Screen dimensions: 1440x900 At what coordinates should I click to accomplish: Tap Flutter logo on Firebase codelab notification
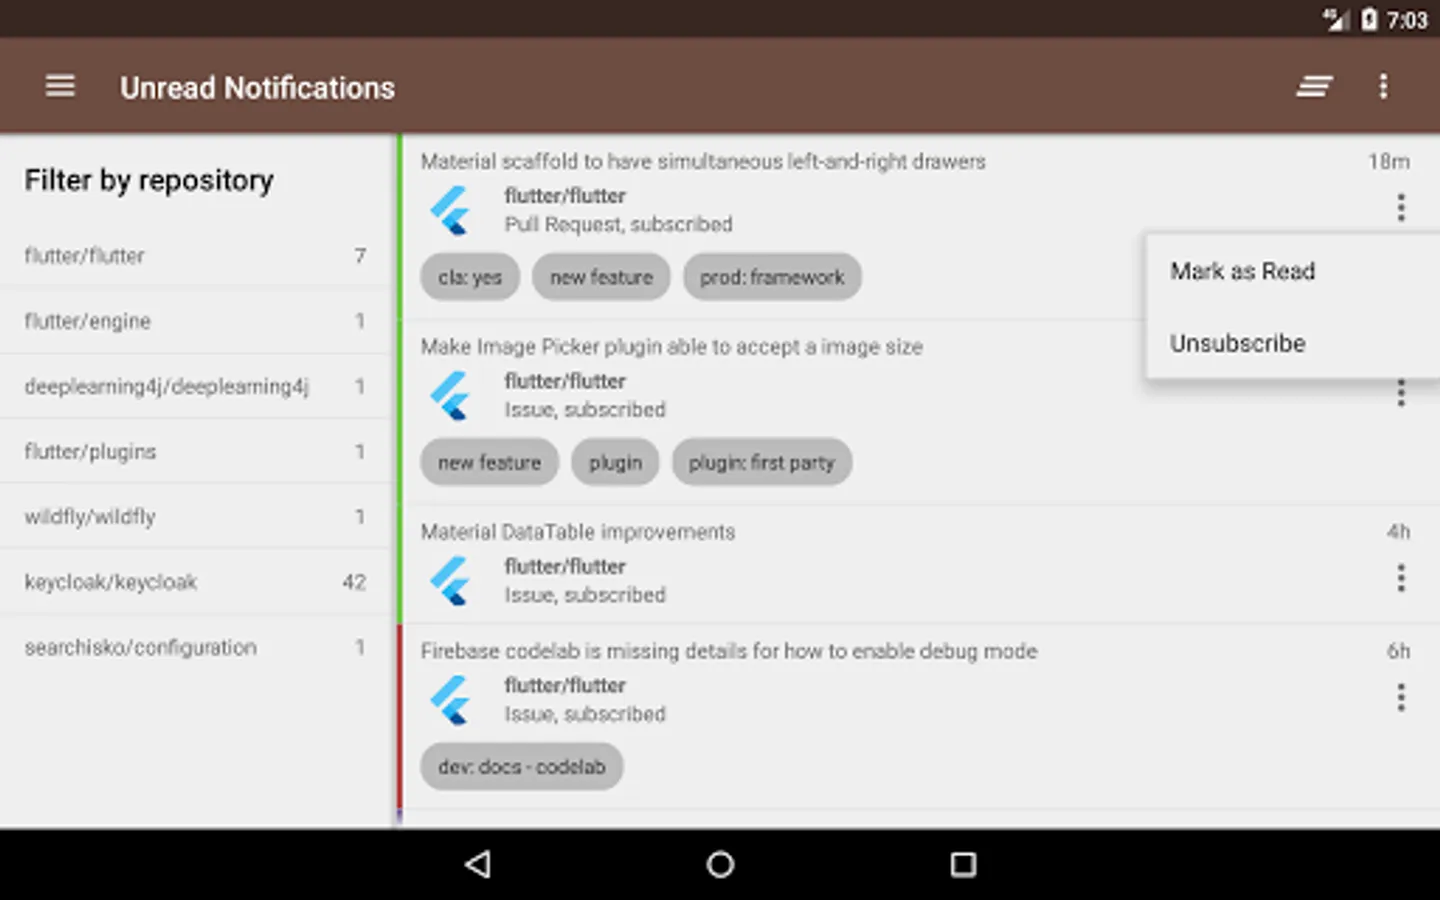coord(451,700)
